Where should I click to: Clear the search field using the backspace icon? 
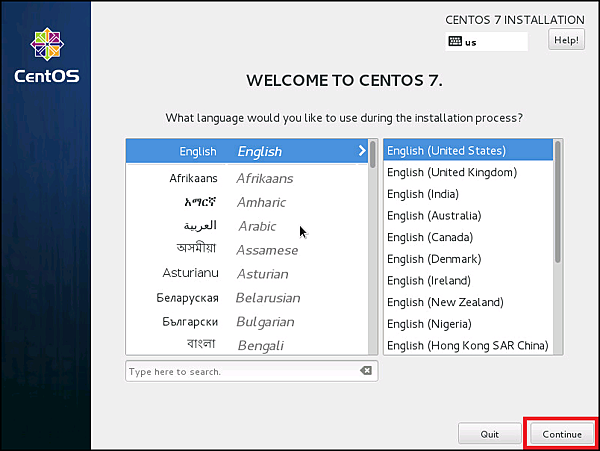pyautogui.click(x=366, y=371)
